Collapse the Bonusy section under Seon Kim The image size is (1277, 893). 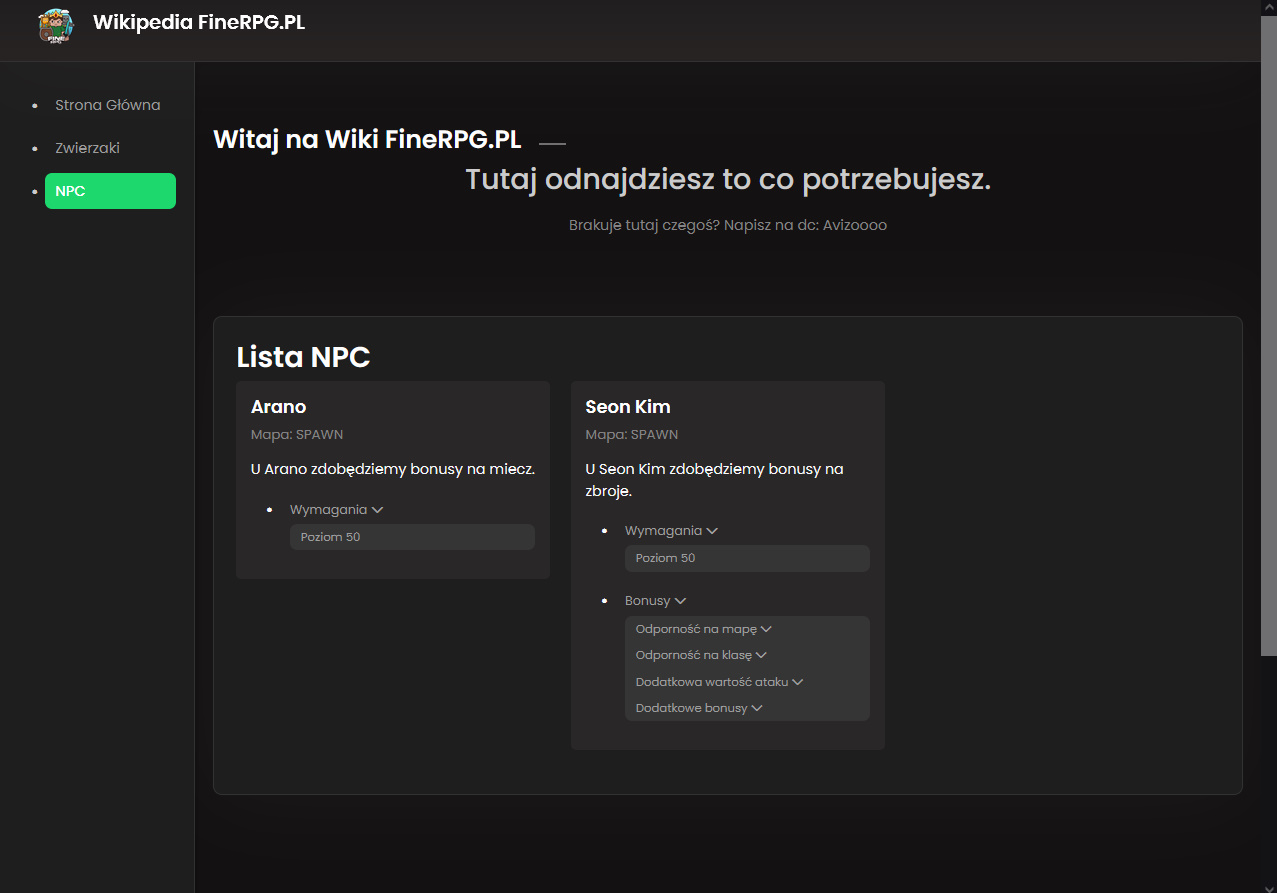[656, 601]
